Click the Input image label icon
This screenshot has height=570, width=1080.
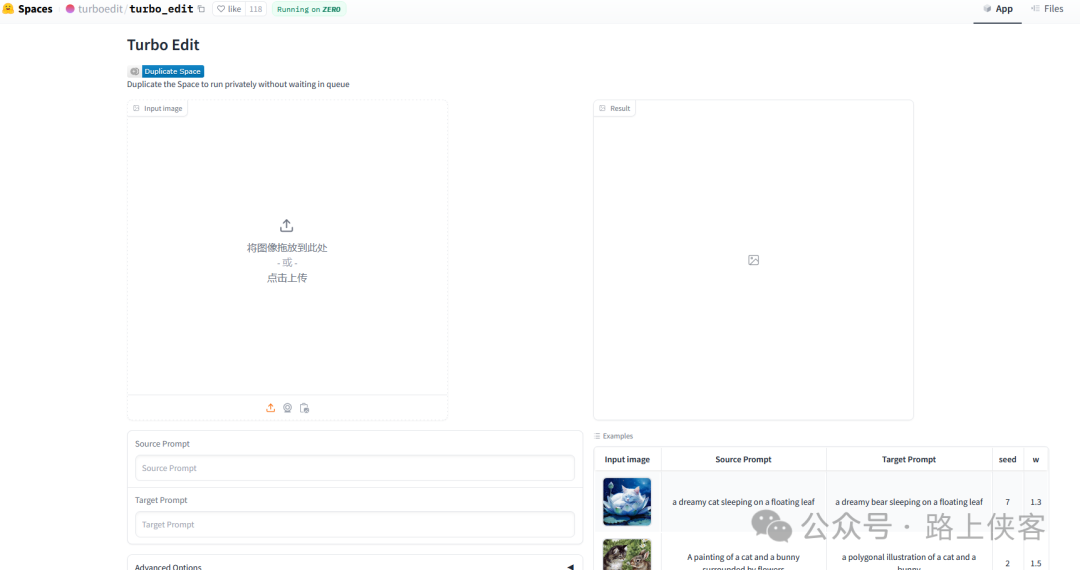136,108
